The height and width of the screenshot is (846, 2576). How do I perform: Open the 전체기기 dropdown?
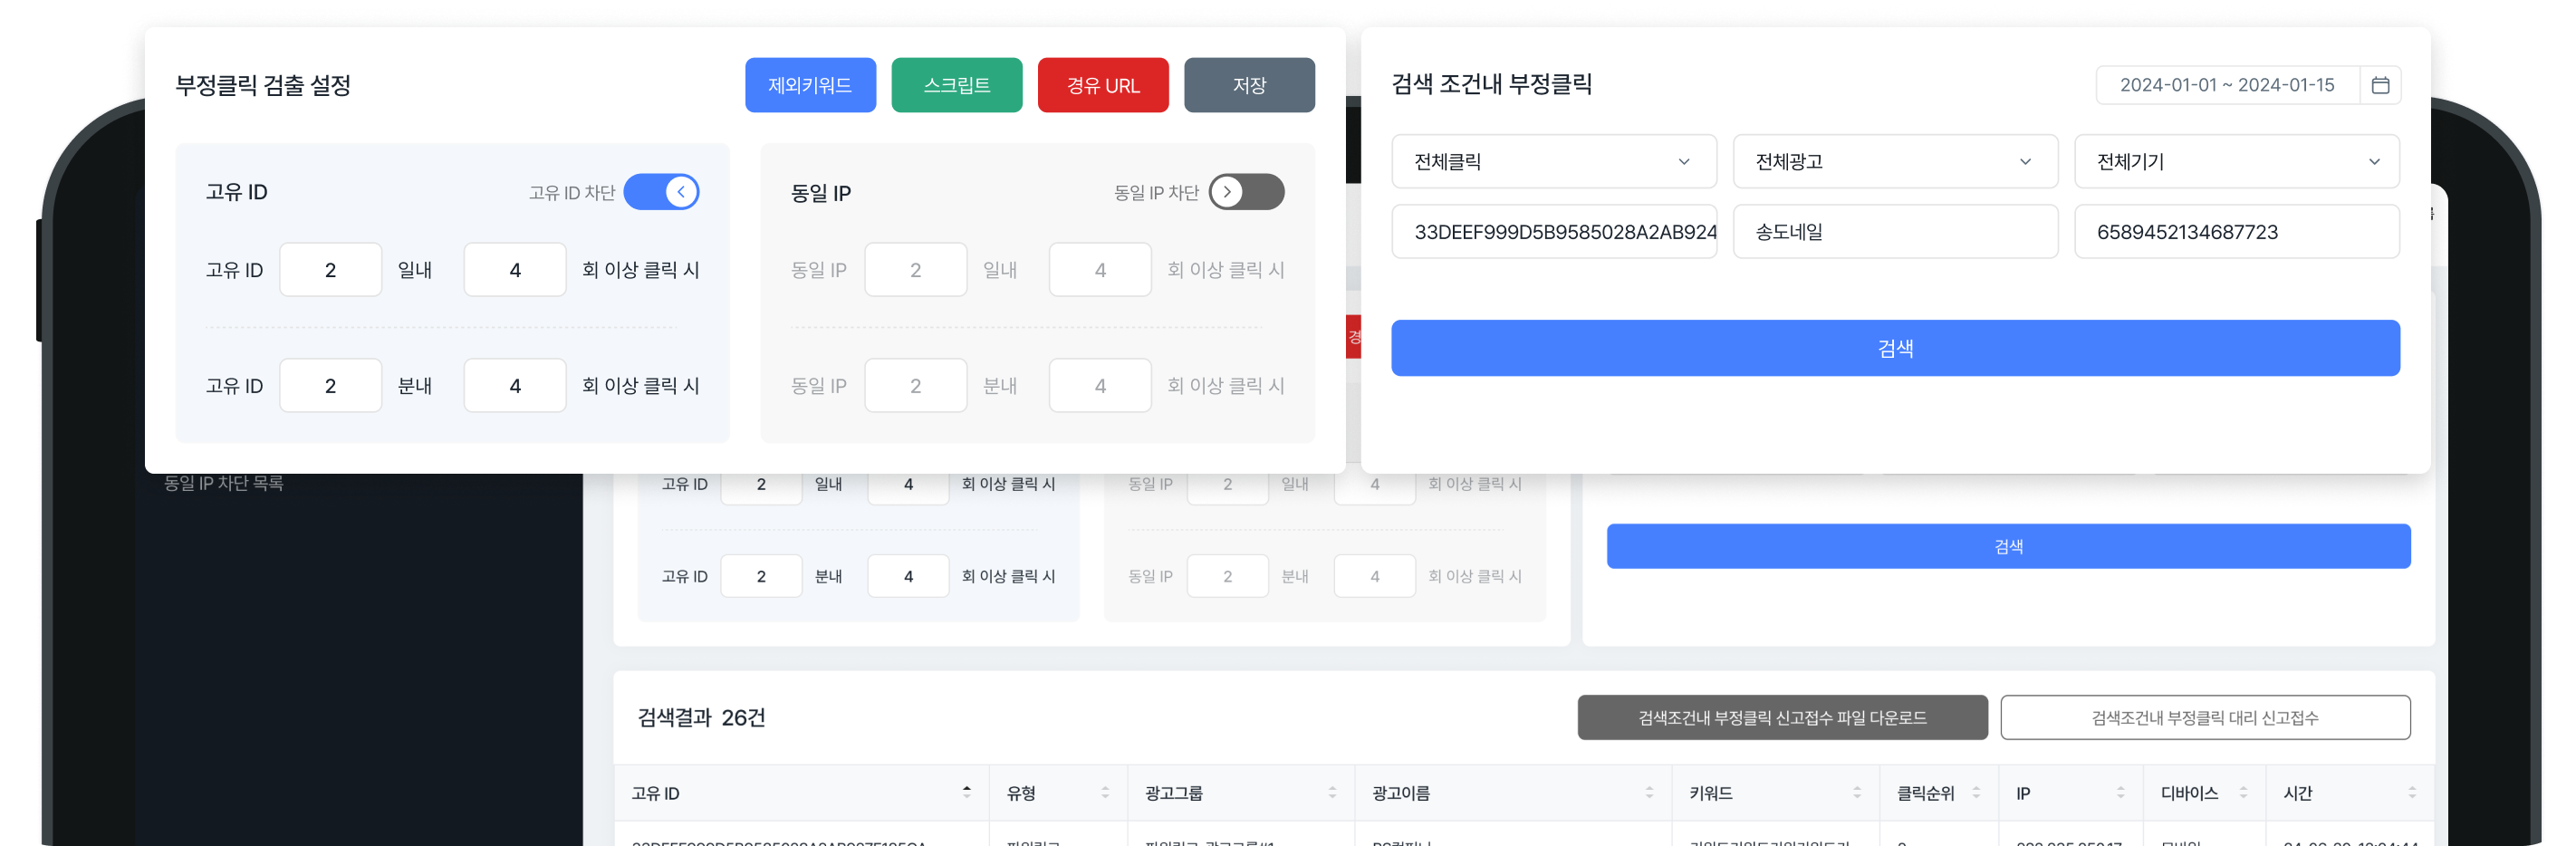(x=2237, y=161)
